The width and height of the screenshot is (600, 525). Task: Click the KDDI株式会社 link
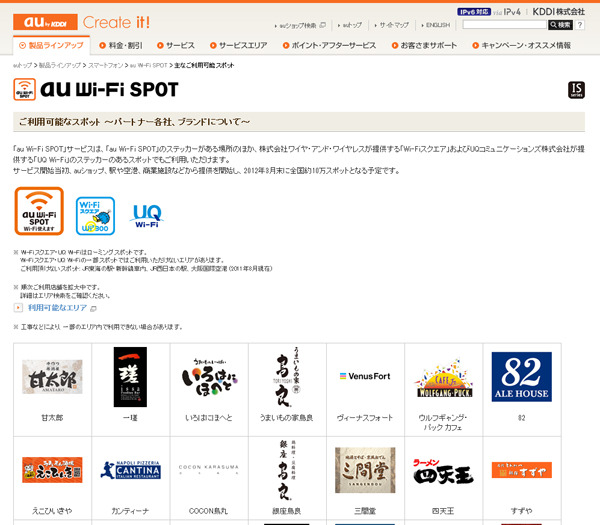coord(559,12)
